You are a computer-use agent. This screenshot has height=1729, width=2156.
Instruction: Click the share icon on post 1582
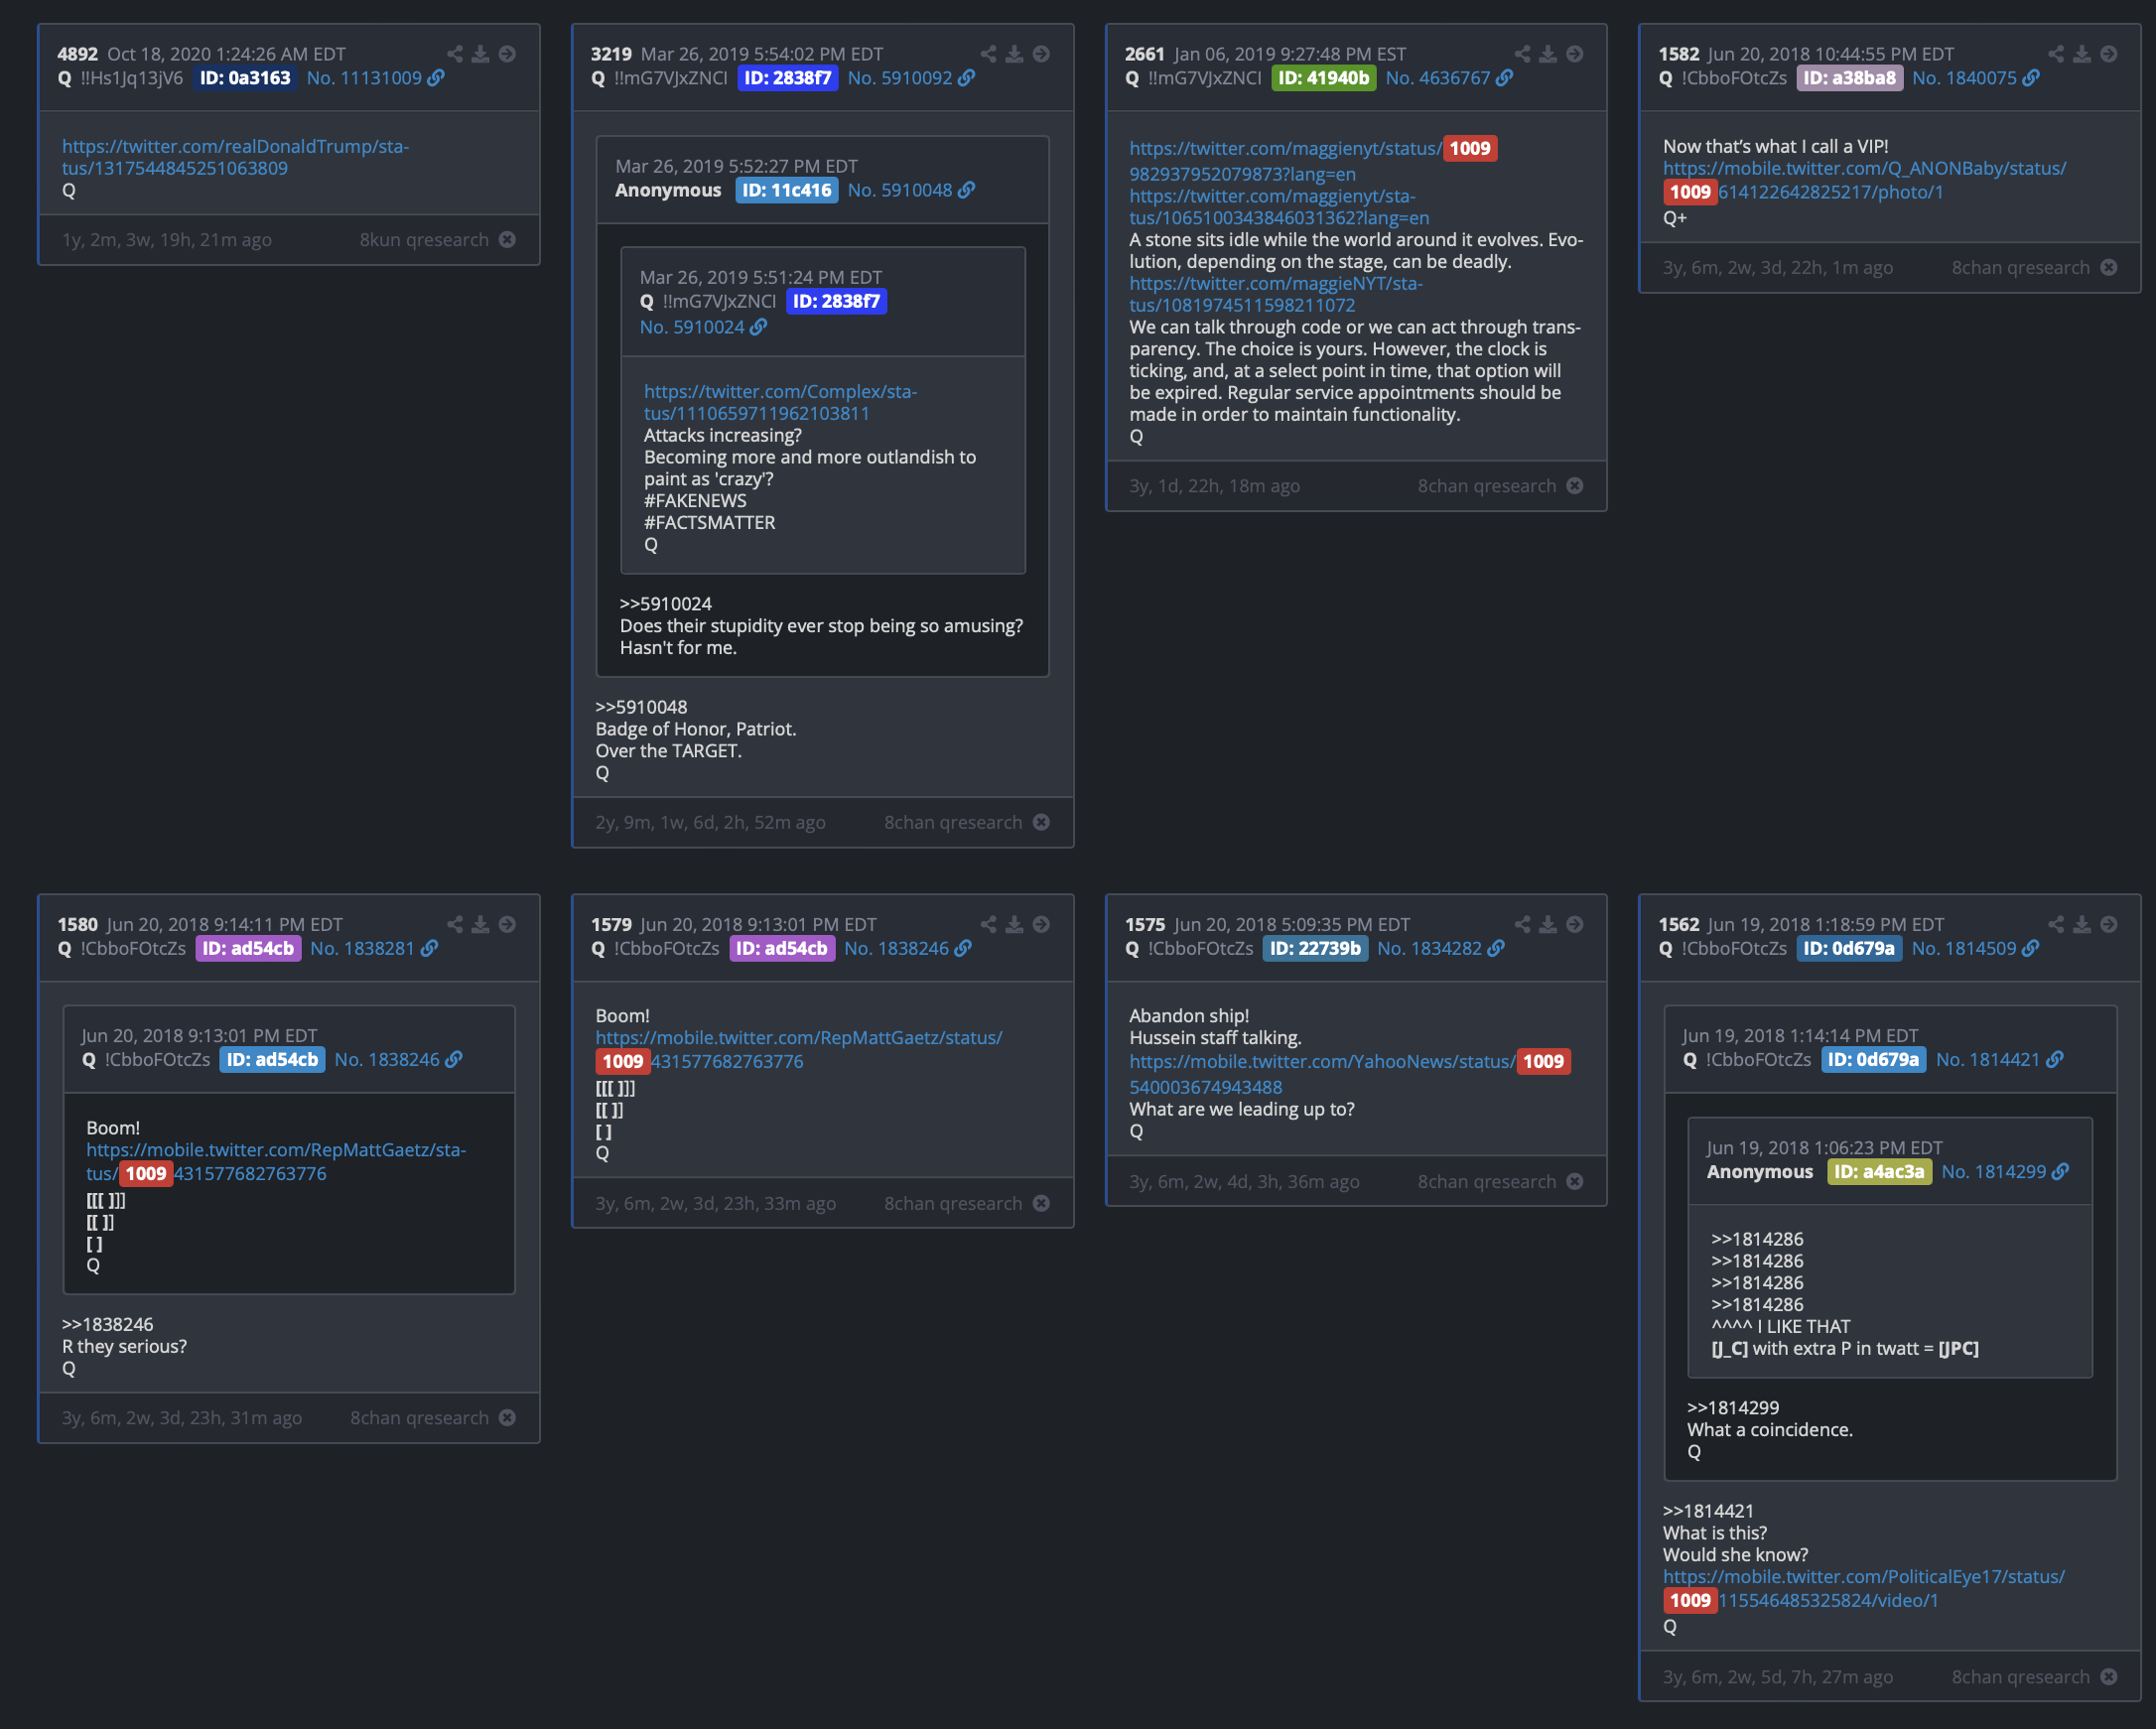click(2056, 54)
